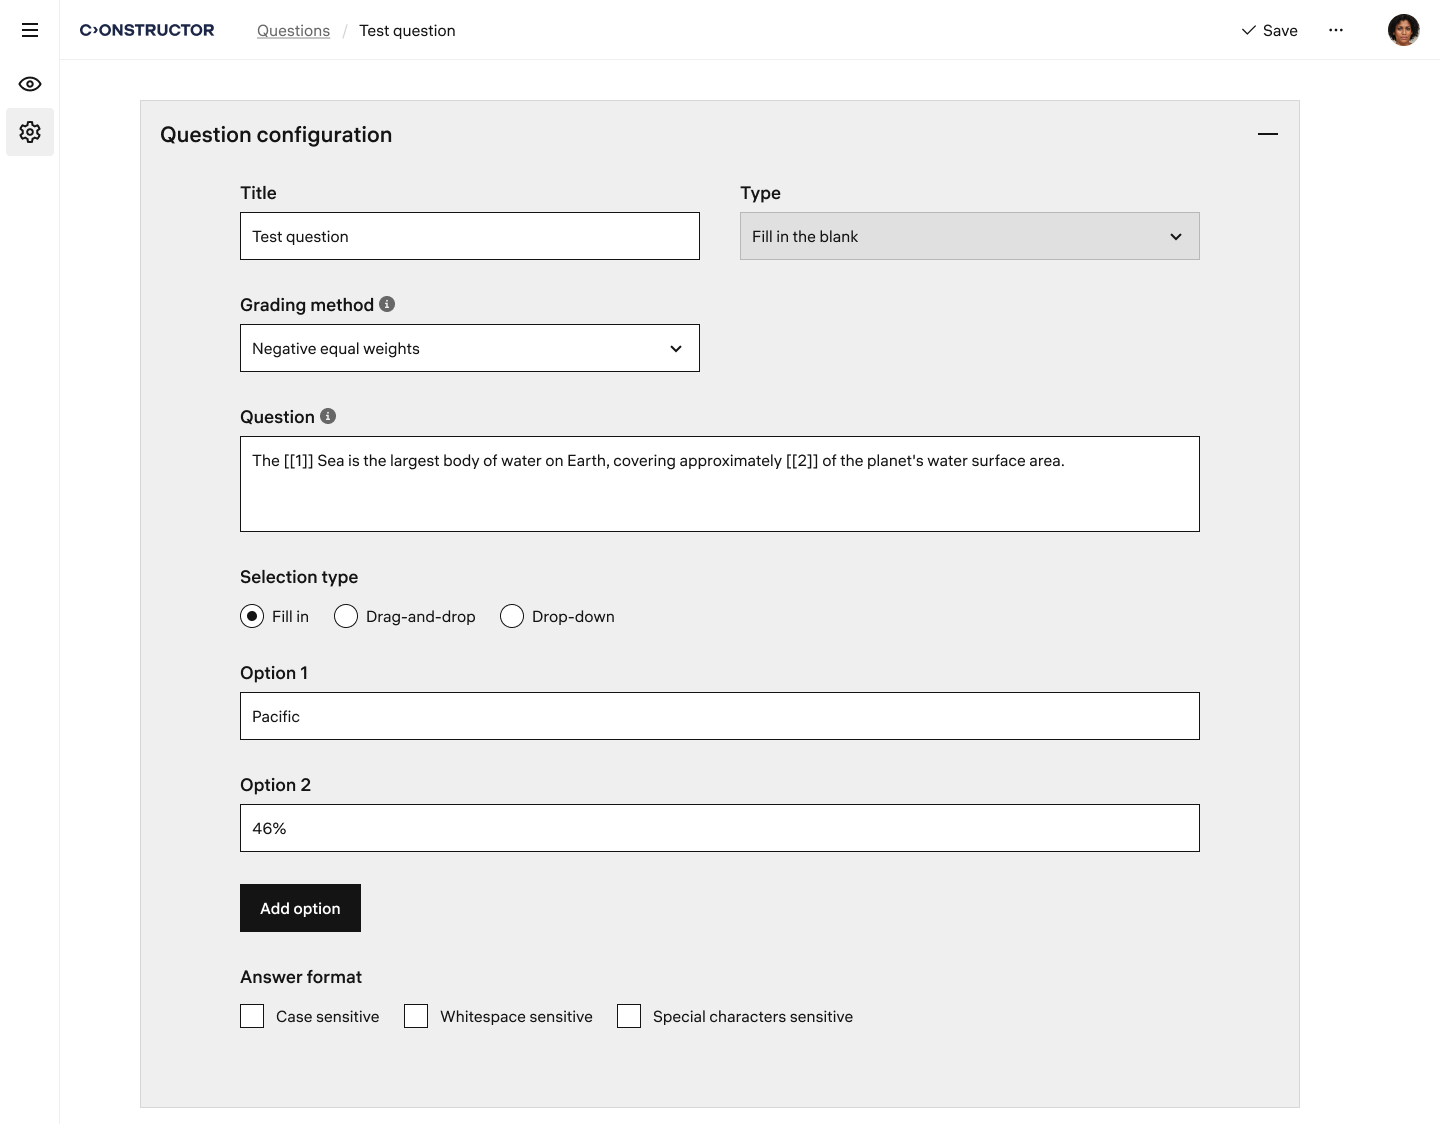The height and width of the screenshot is (1124, 1440).
Task: Choose the Drop-down selection type
Action: [512, 616]
